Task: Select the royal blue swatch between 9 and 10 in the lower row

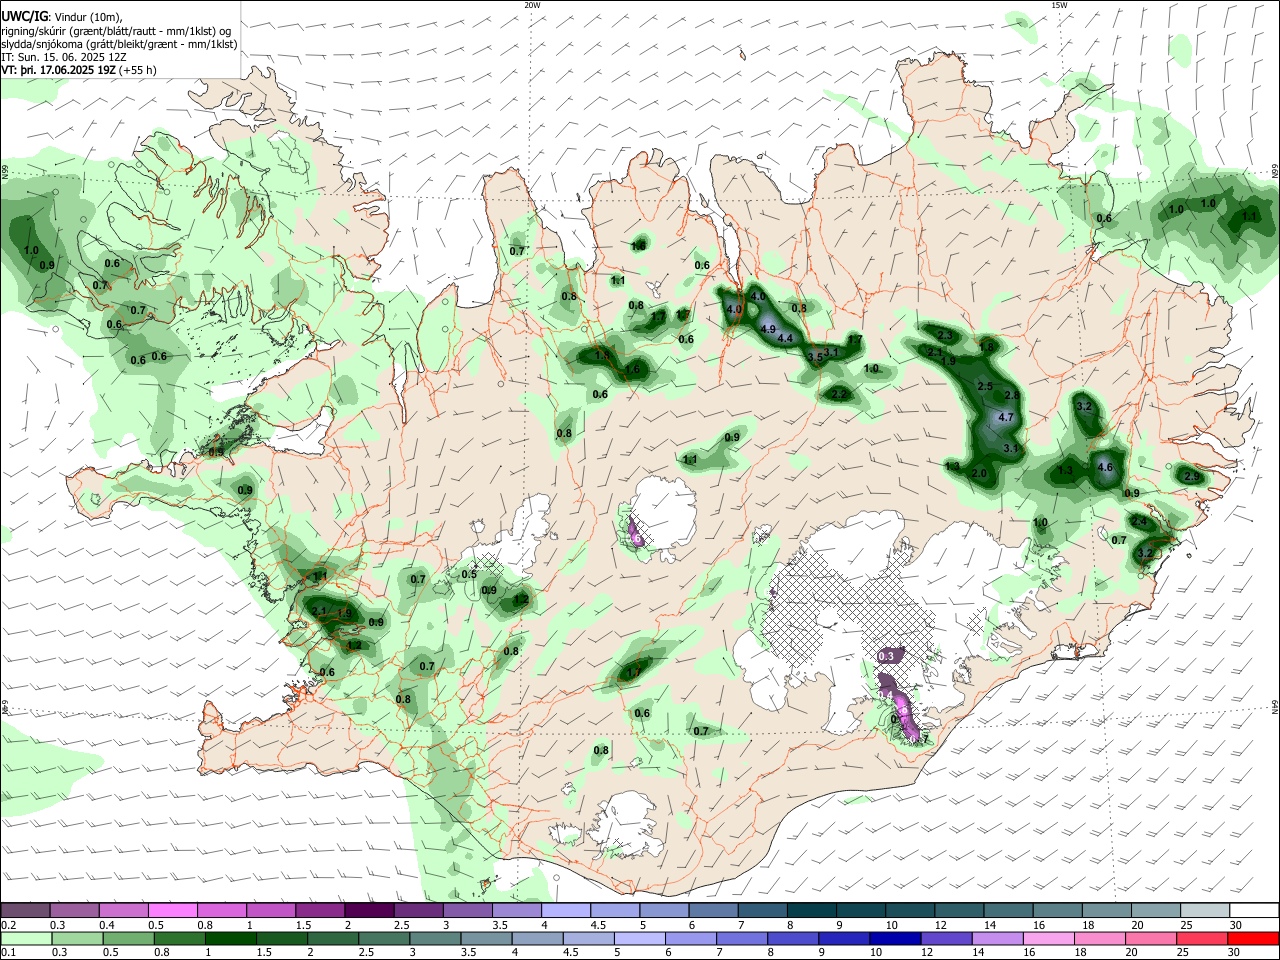Action: coord(844,939)
